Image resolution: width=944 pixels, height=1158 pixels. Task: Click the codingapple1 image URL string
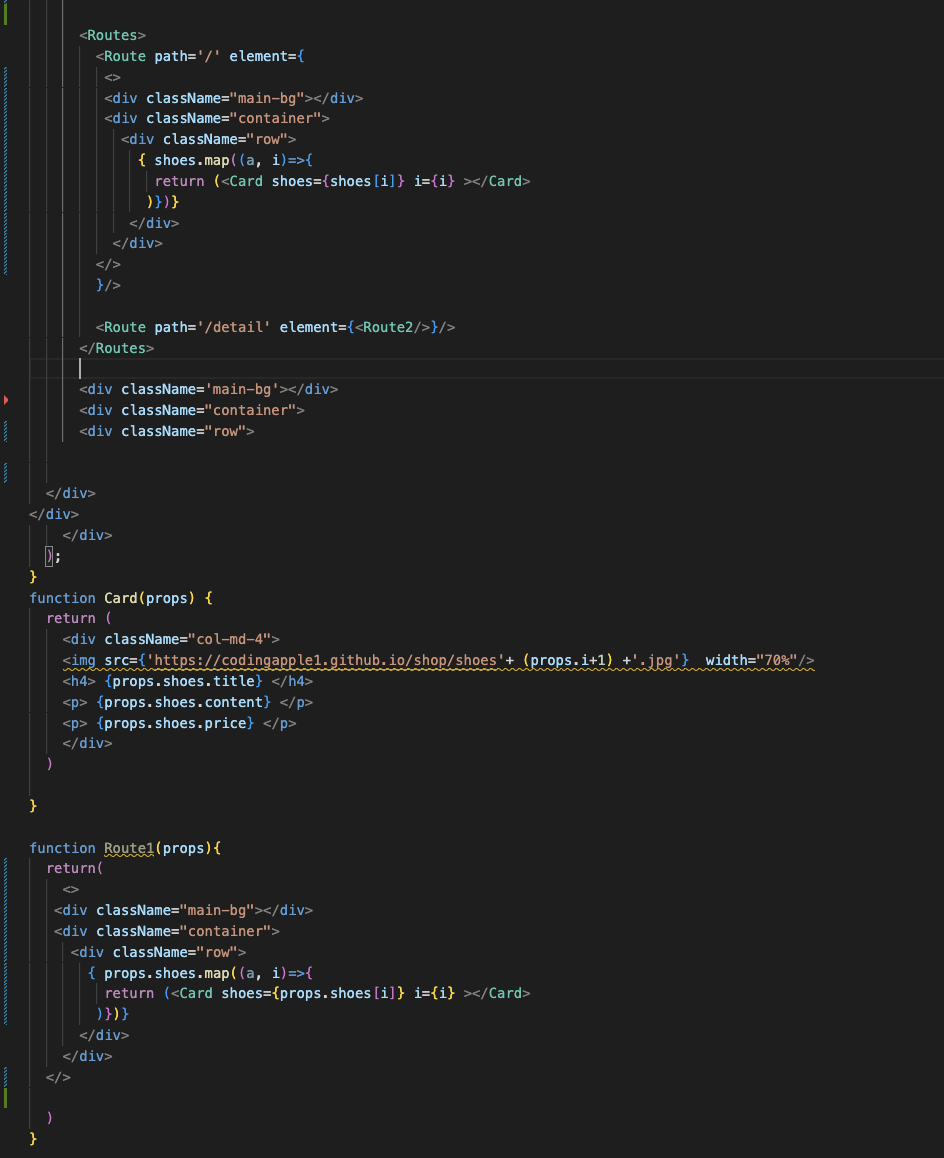tap(325, 660)
